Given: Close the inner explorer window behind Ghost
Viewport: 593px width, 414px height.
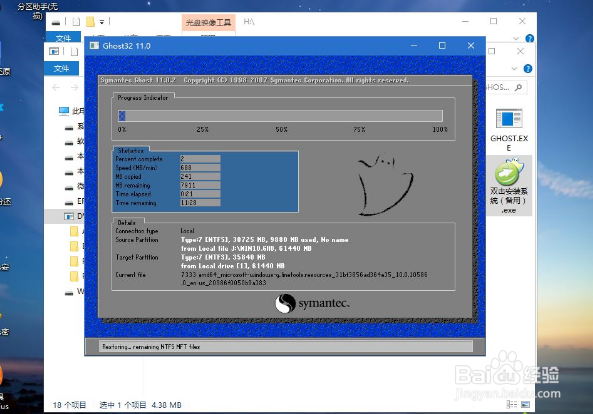Looking at the screenshot, I should [x=520, y=51].
